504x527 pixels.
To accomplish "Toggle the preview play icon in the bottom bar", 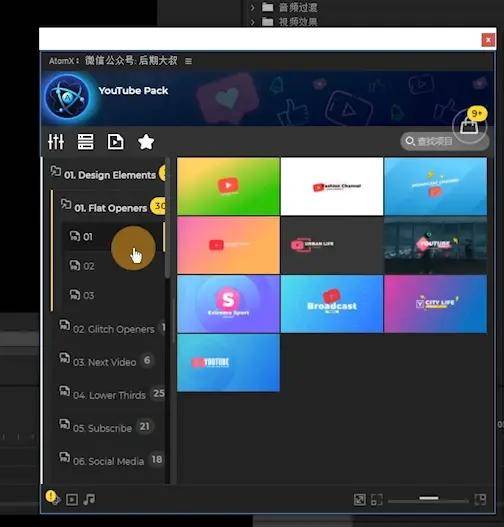I will point(72,500).
